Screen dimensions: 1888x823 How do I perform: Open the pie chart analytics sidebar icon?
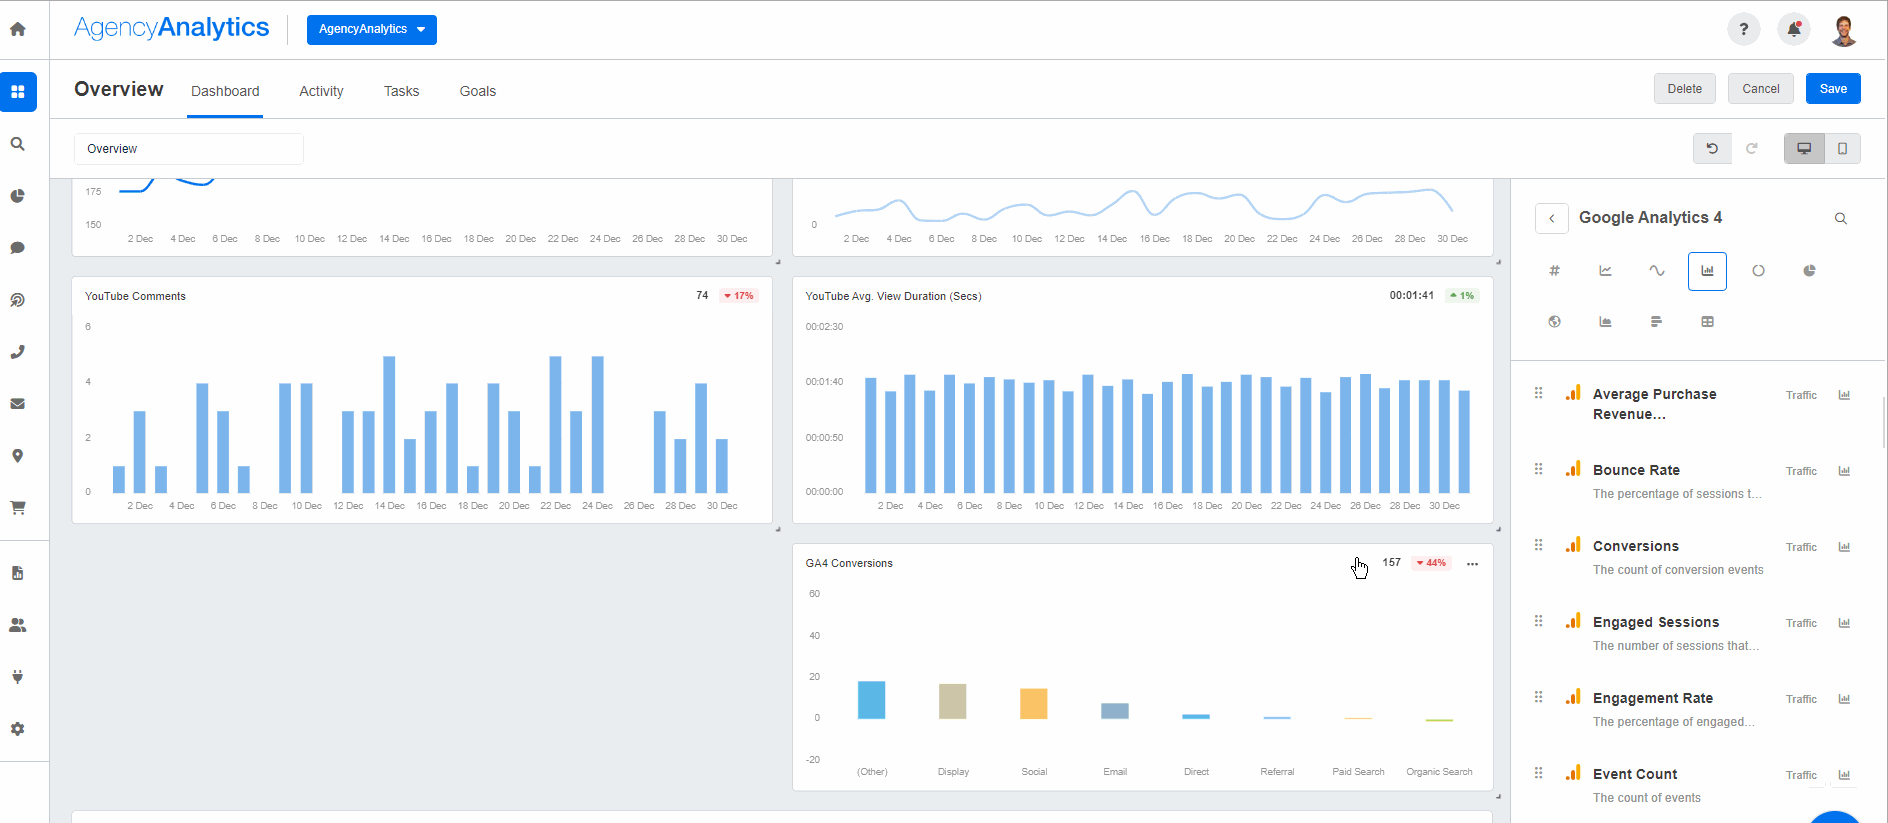(x=18, y=196)
